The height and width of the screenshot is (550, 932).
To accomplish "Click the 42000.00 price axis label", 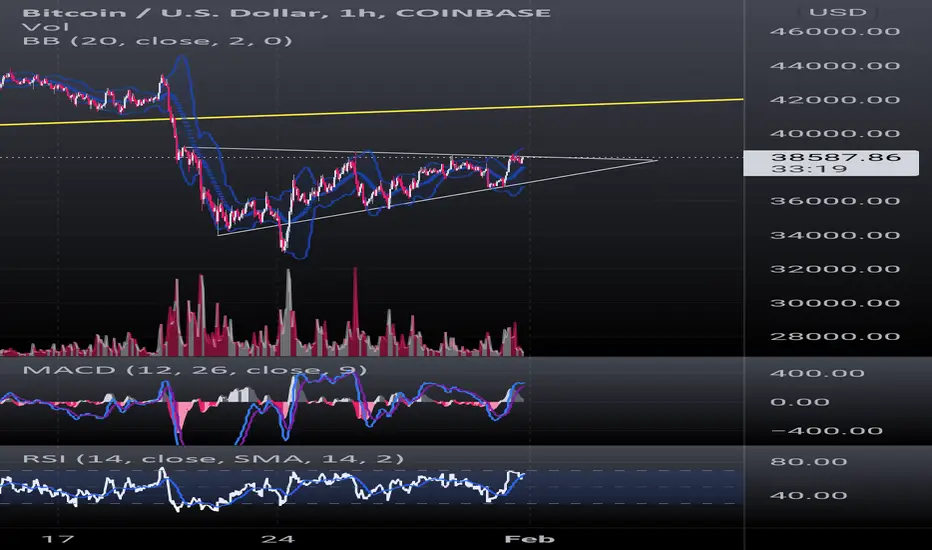I will (x=835, y=99).
